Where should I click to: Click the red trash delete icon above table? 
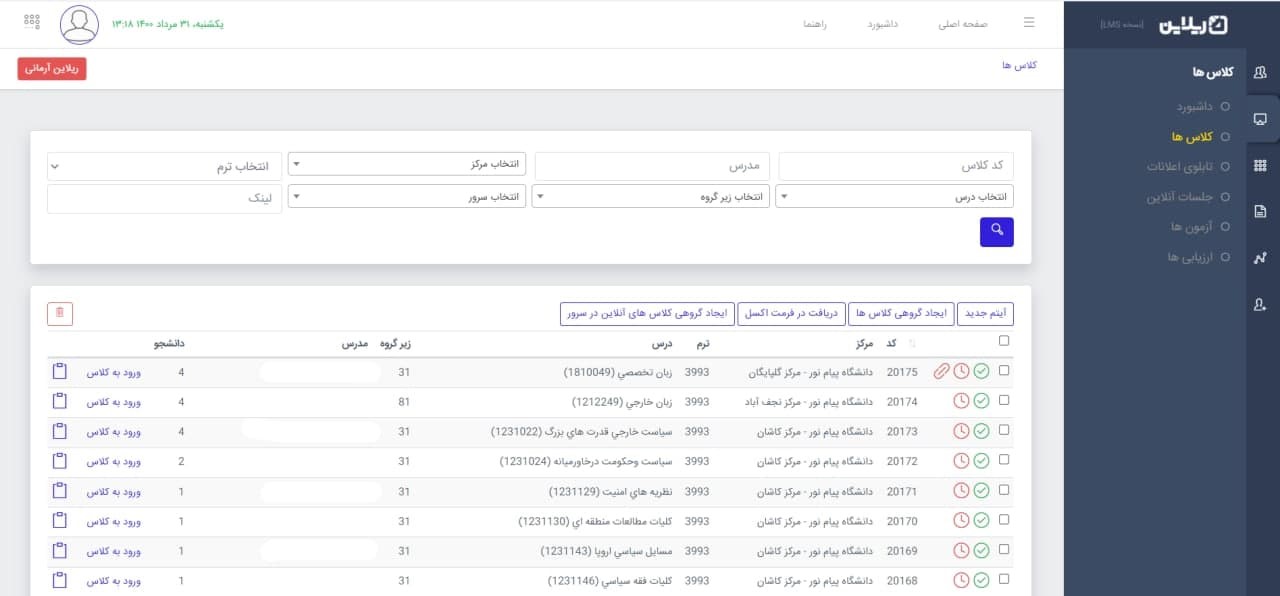60,314
